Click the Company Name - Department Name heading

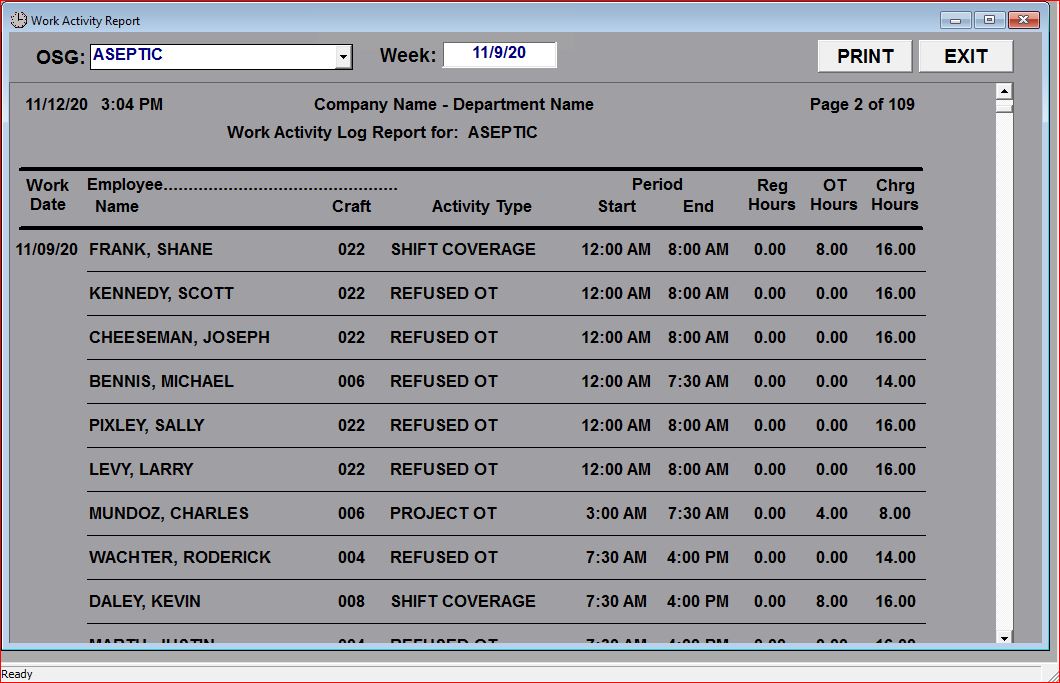pos(454,104)
